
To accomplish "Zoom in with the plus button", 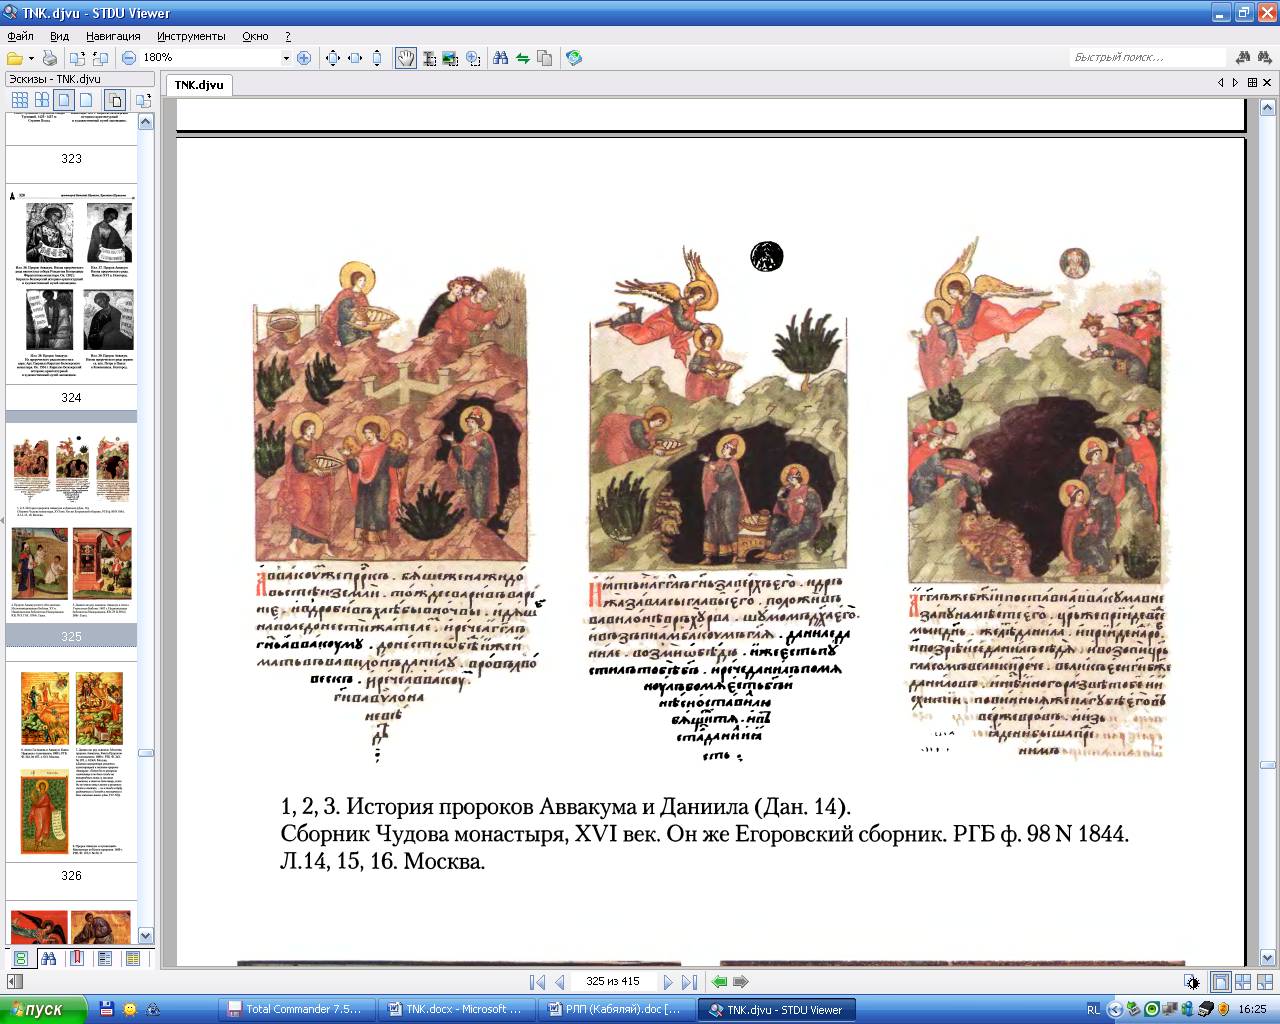I will pyautogui.click(x=304, y=58).
